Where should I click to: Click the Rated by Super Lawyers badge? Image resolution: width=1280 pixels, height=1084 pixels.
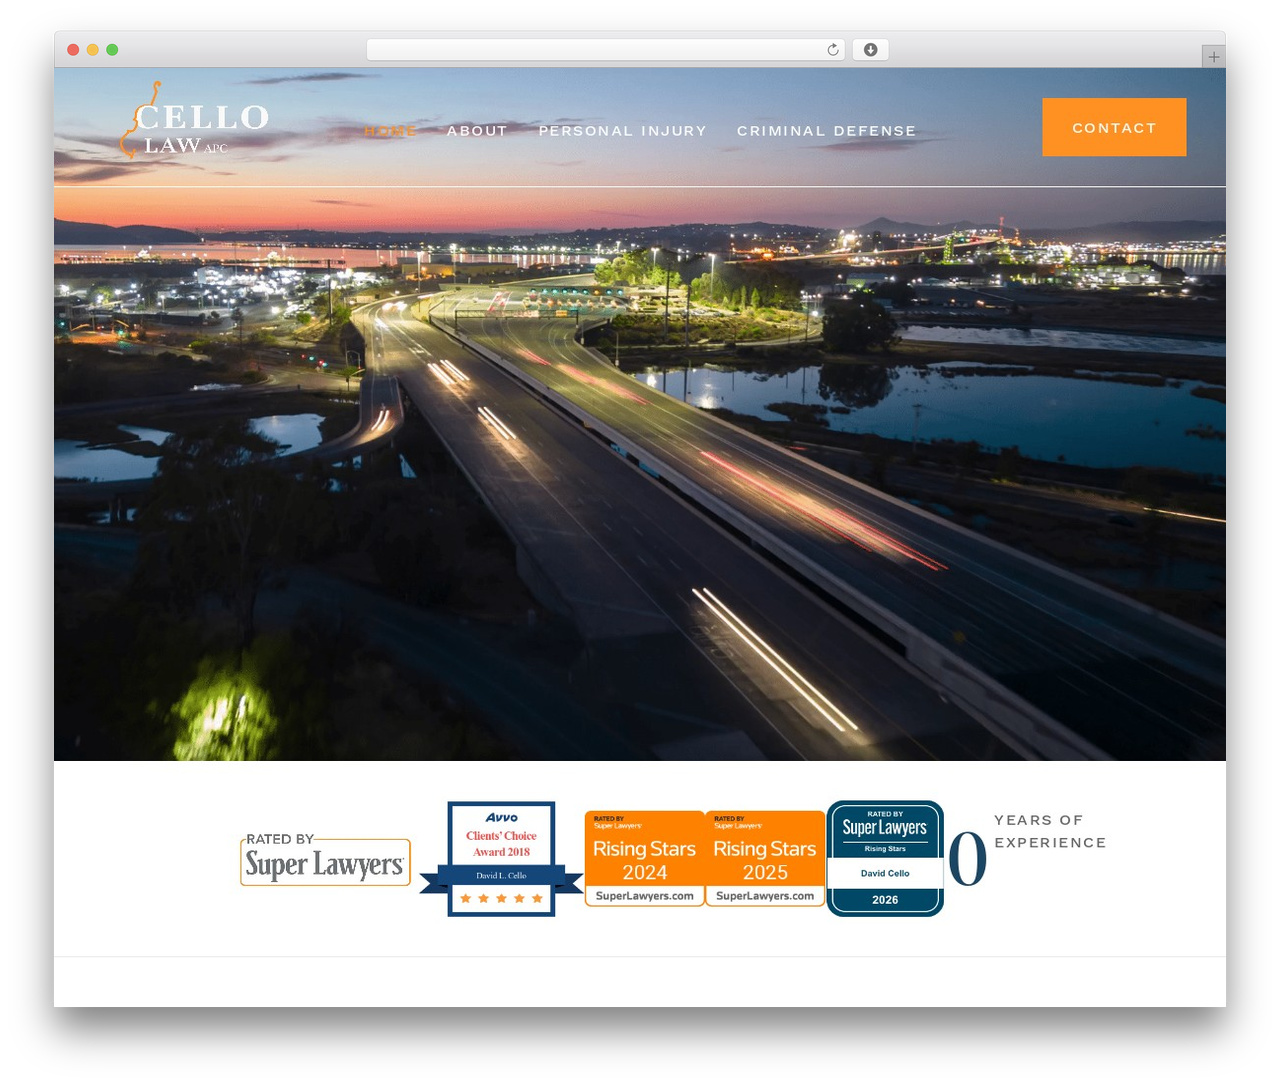(325, 860)
